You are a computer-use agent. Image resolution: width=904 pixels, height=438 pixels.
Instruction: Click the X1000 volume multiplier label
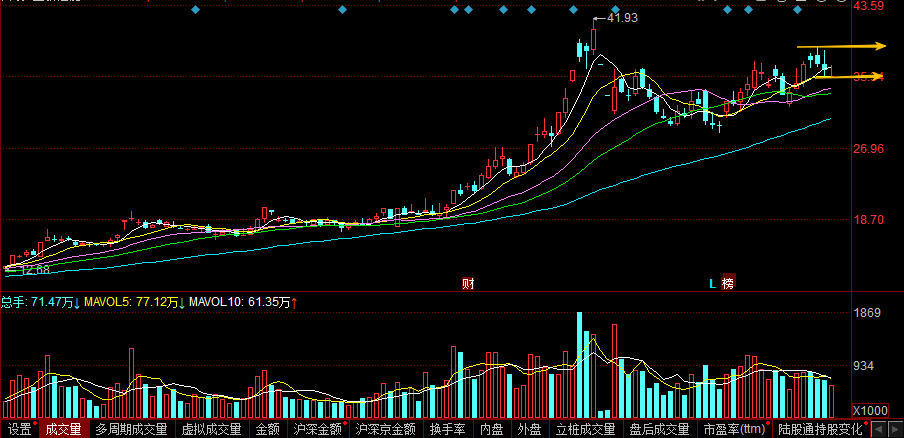(x=869, y=410)
